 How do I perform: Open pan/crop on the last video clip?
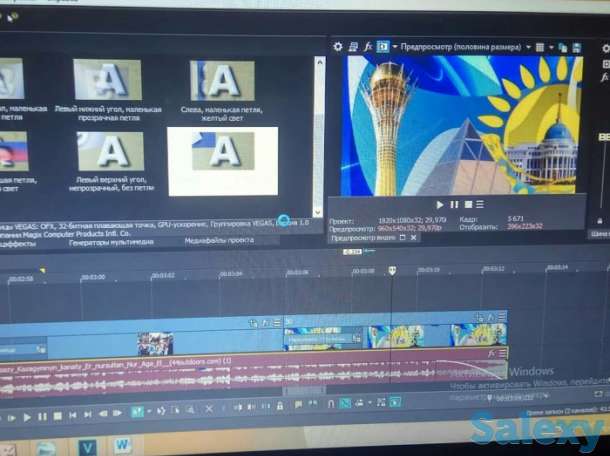(x=480, y=317)
